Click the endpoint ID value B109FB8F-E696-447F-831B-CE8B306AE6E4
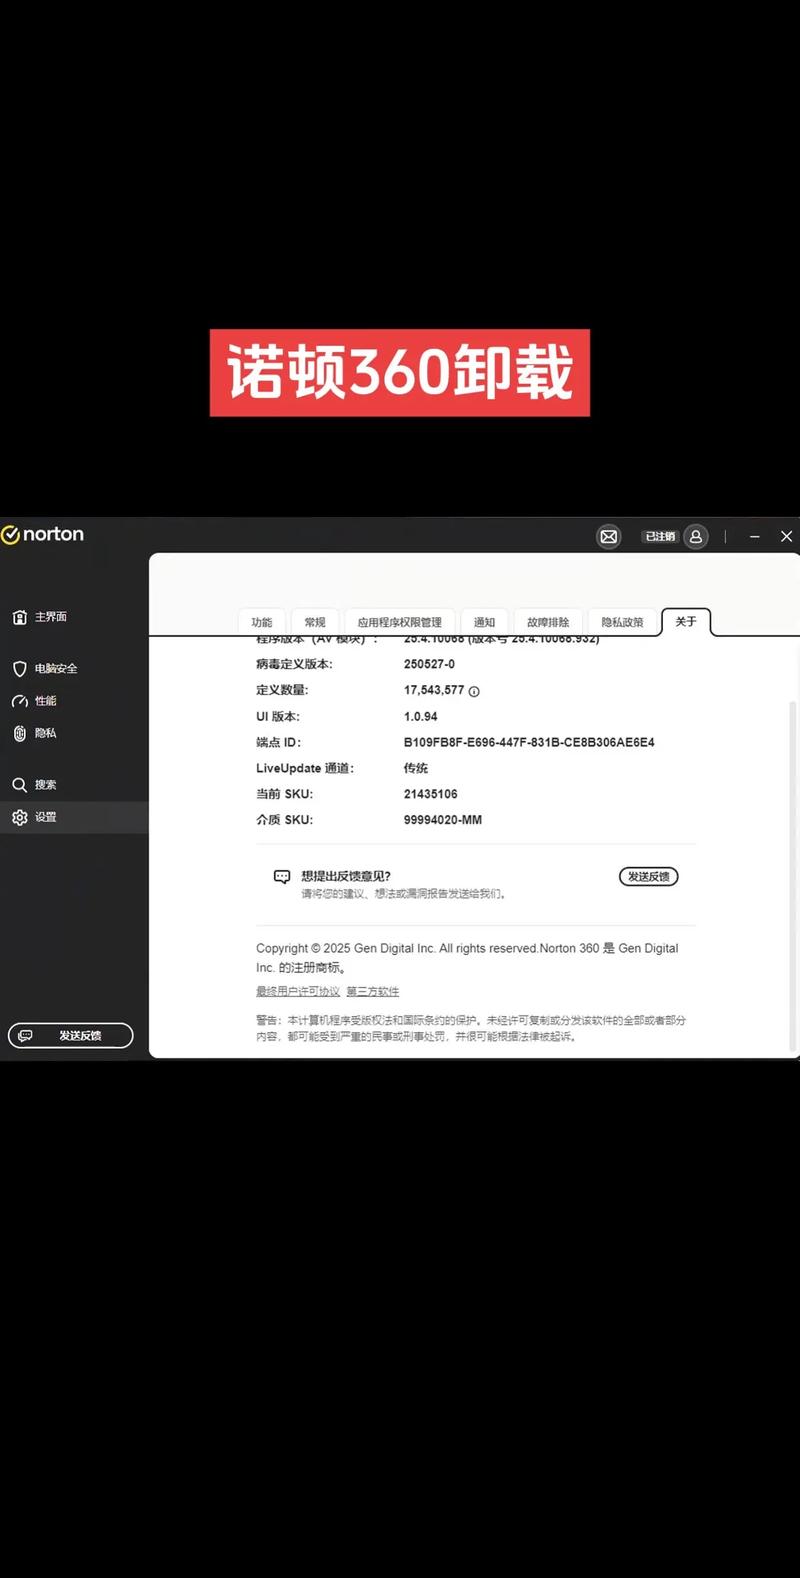Image resolution: width=800 pixels, height=1578 pixels. coord(529,743)
